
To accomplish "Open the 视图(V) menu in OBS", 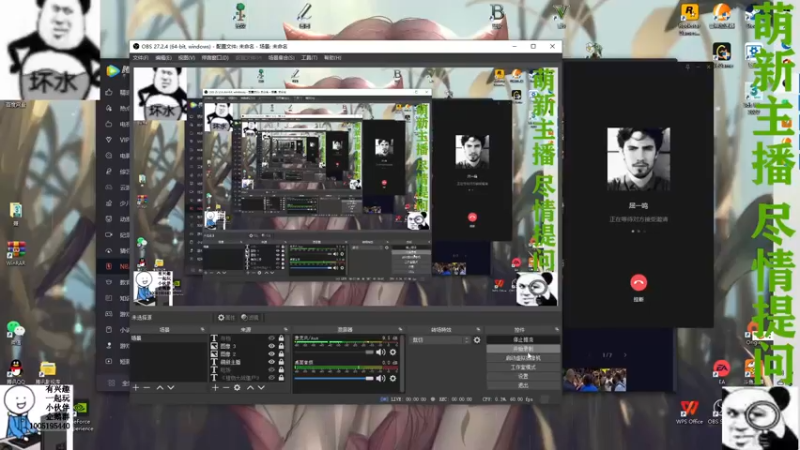I will click(x=186, y=58).
